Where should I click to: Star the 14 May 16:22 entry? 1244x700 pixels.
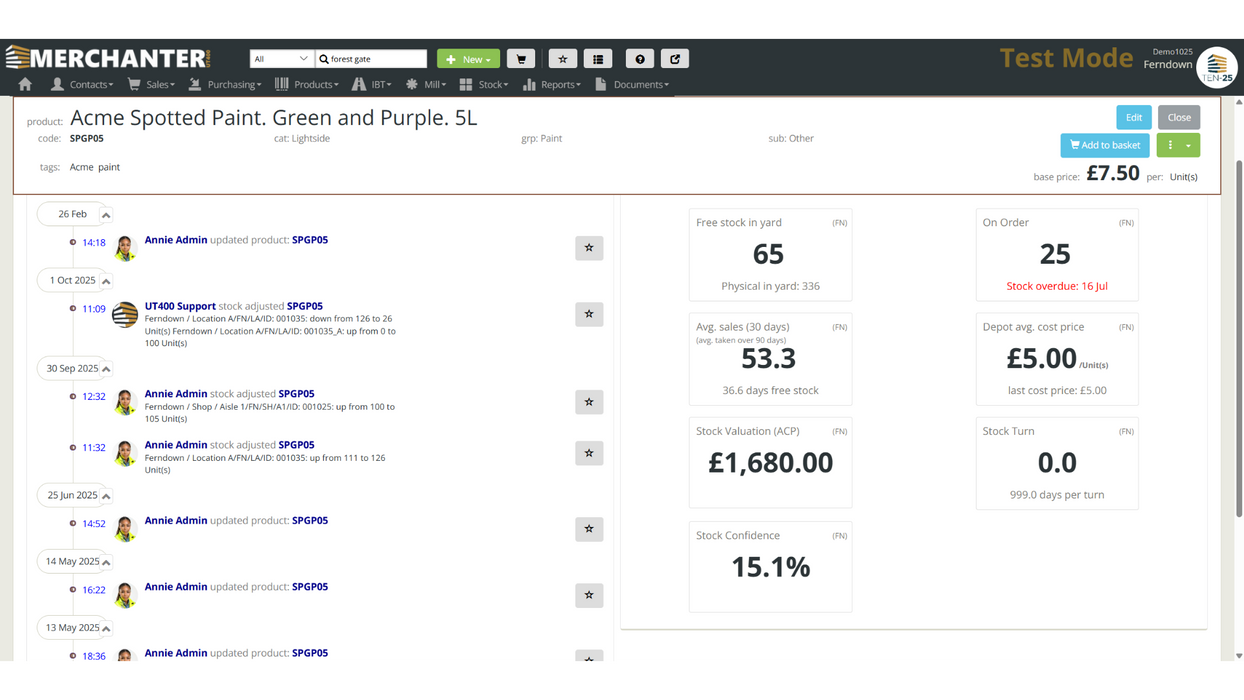pyautogui.click(x=589, y=595)
